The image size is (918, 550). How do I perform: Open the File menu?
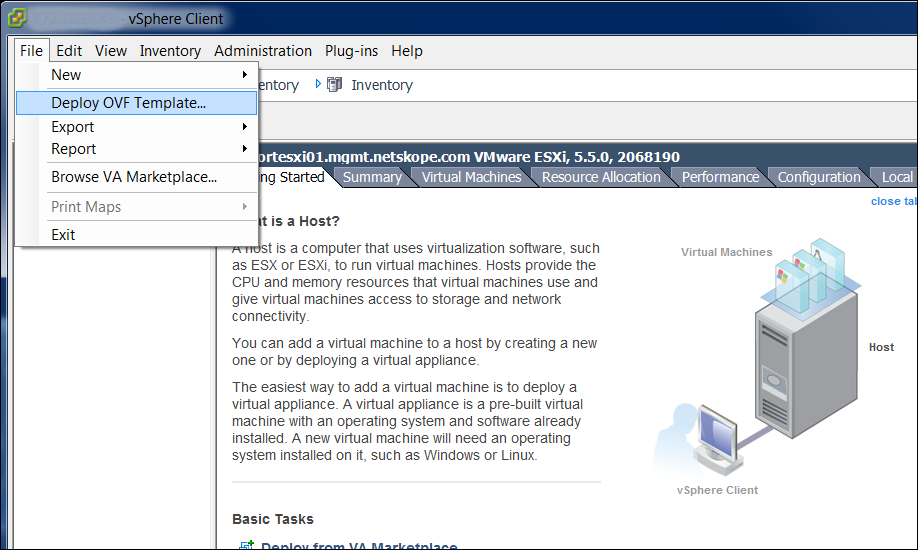pos(31,51)
